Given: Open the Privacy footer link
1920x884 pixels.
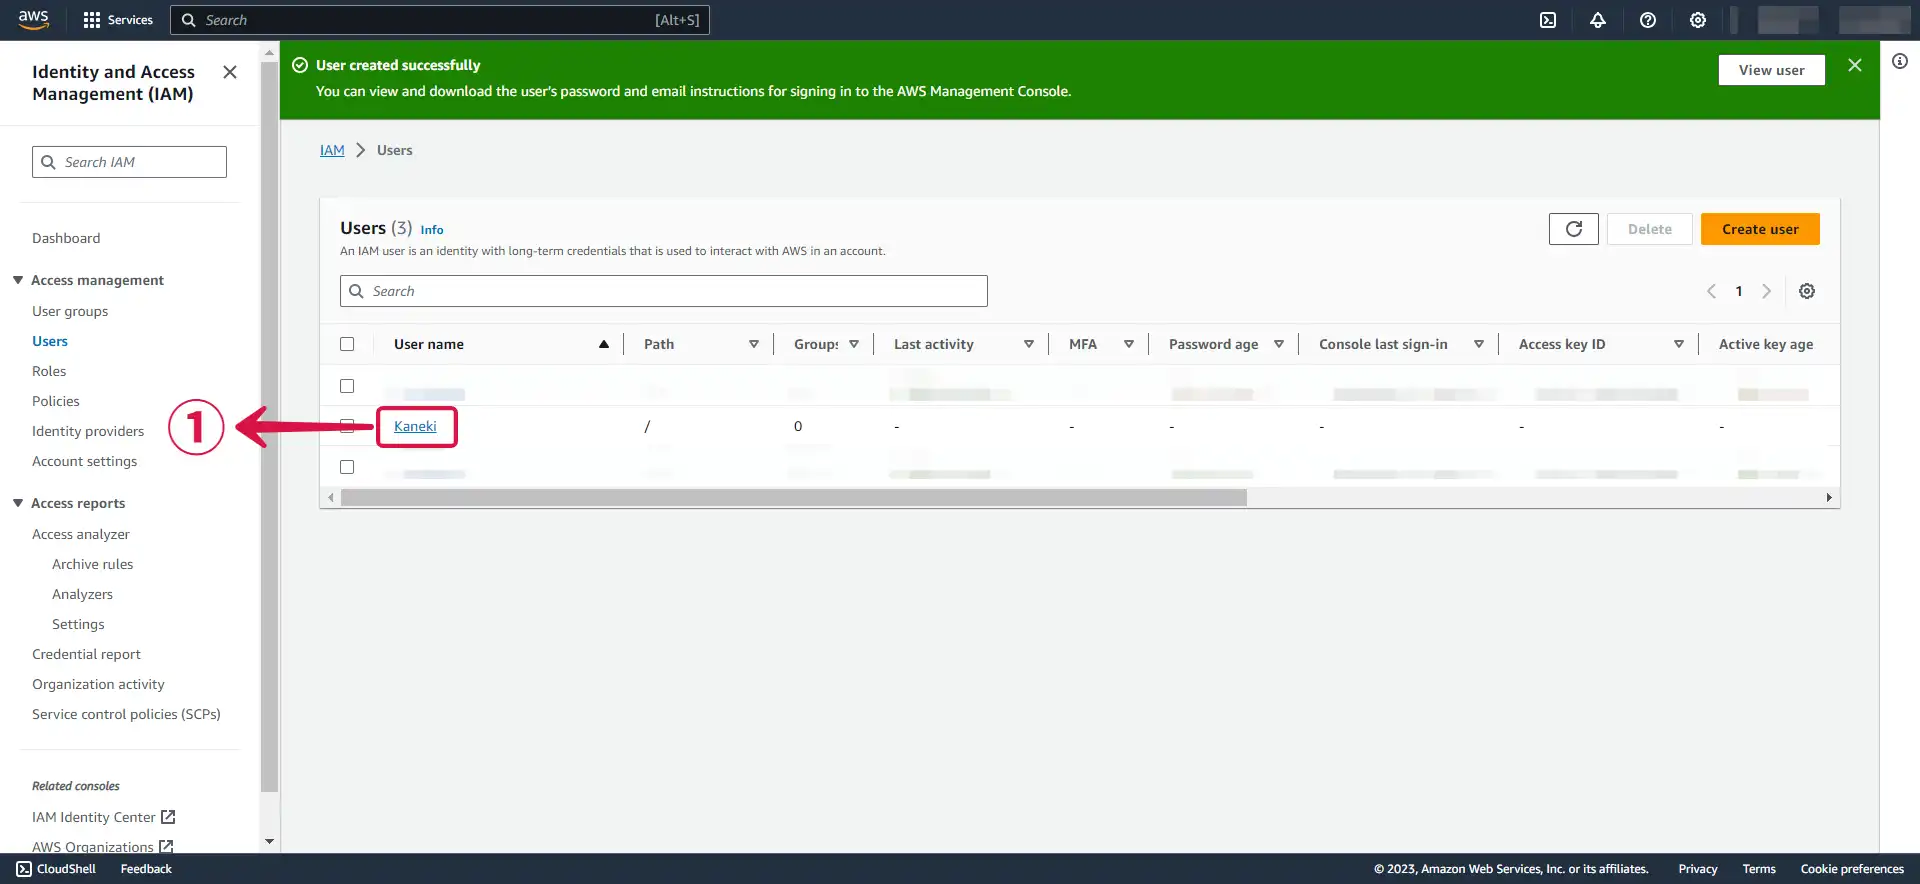Looking at the screenshot, I should [x=1698, y=869].
